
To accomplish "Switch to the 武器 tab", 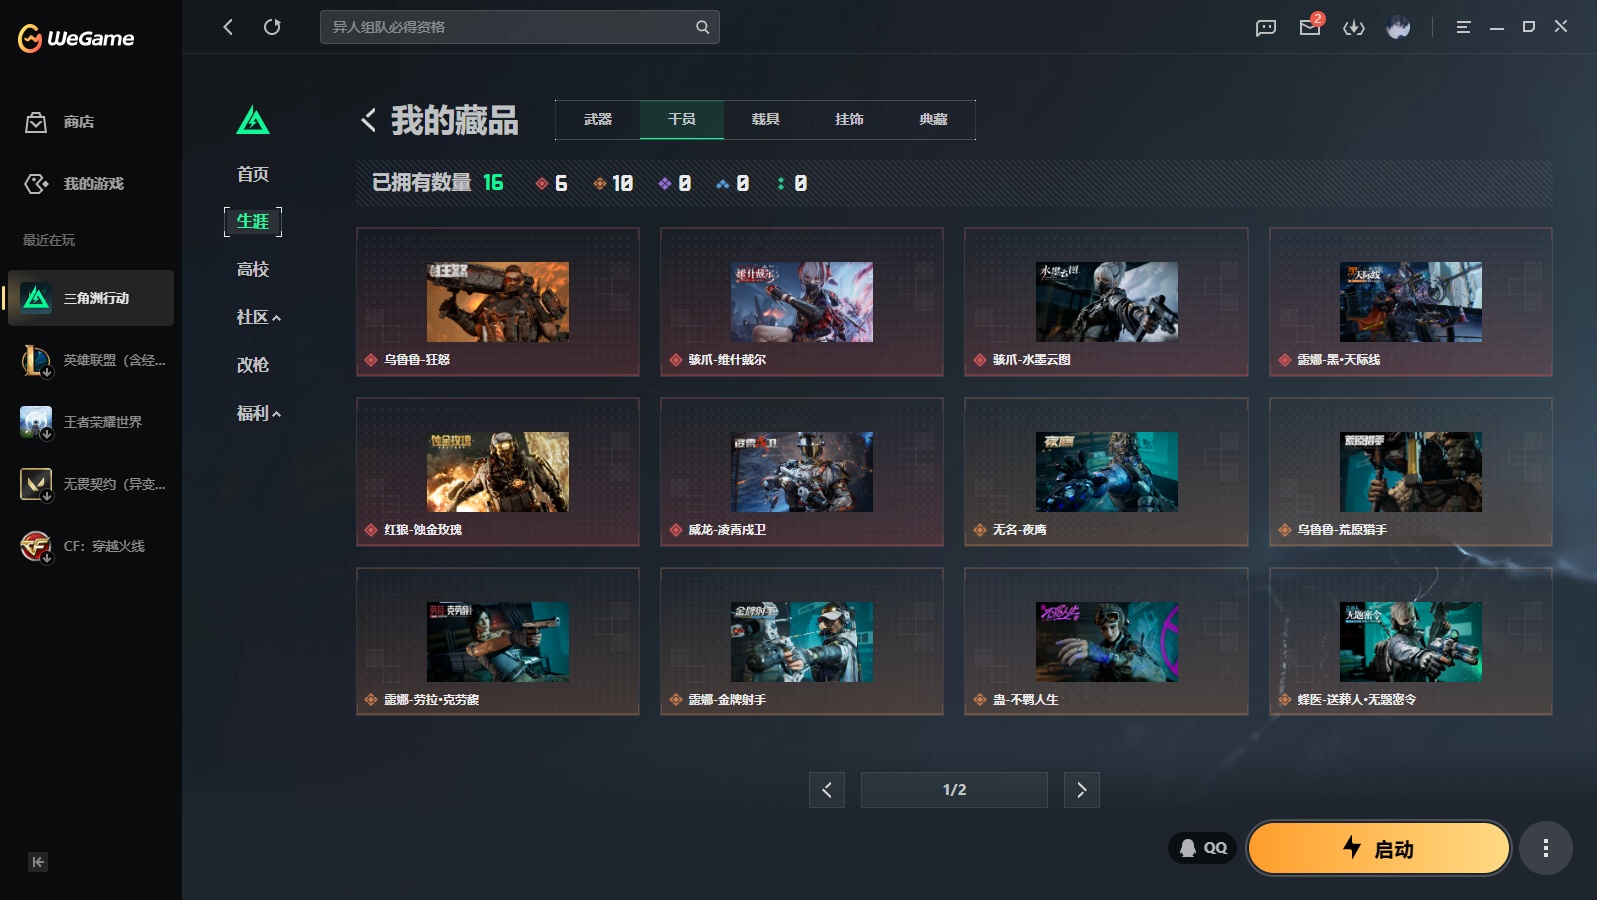I will 598,119.
